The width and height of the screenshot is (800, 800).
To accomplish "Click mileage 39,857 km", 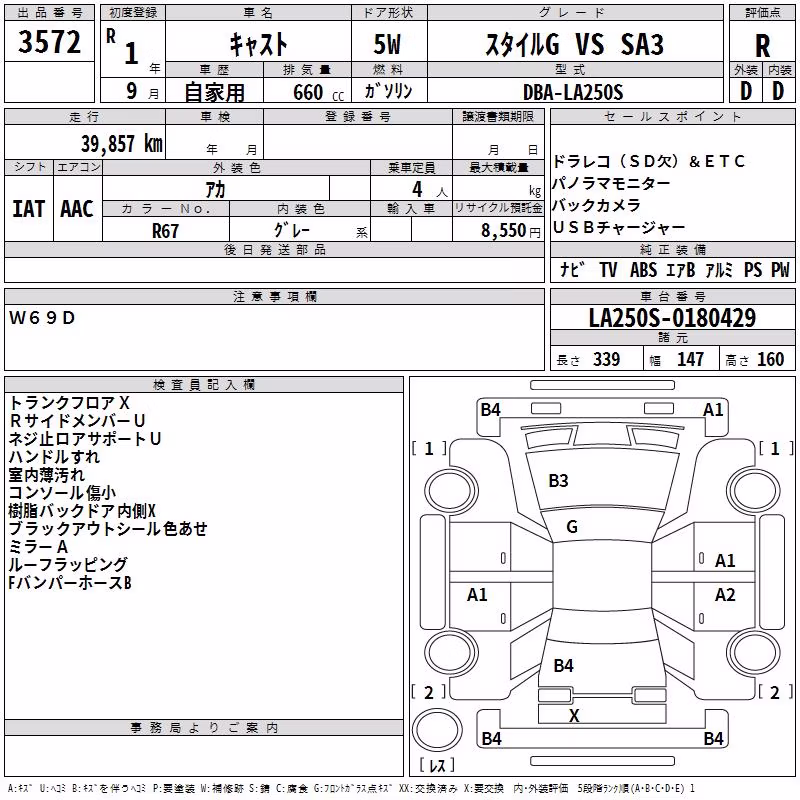I will coord(122,144).
